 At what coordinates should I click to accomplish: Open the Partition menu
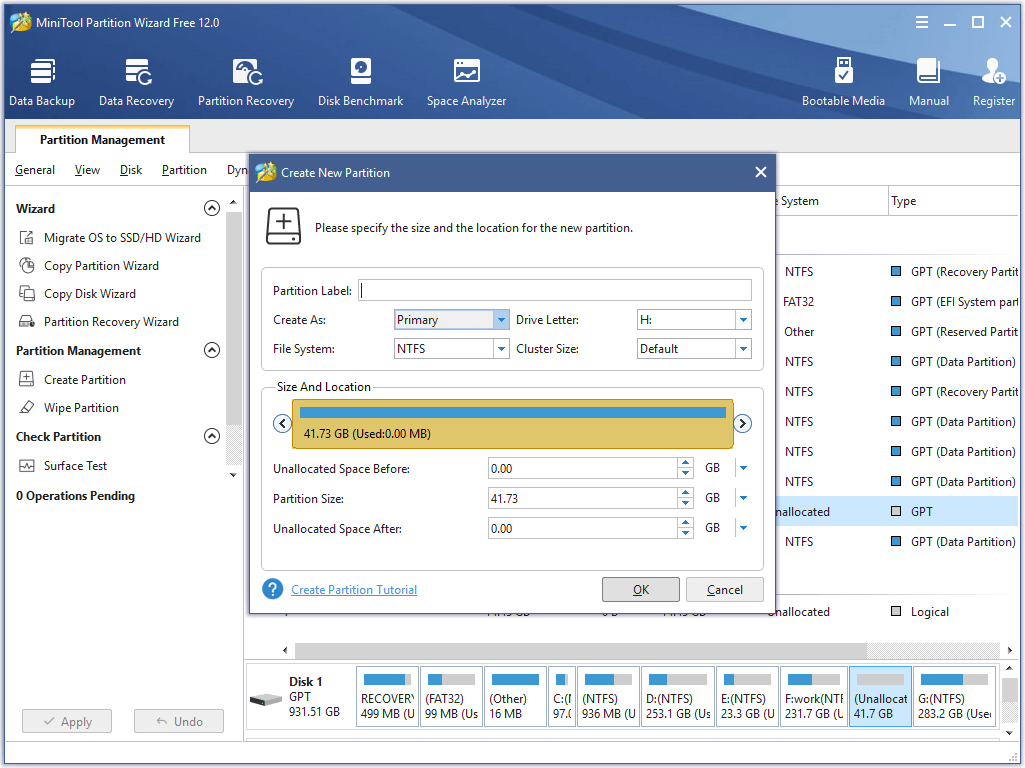[x=184, y=170]
